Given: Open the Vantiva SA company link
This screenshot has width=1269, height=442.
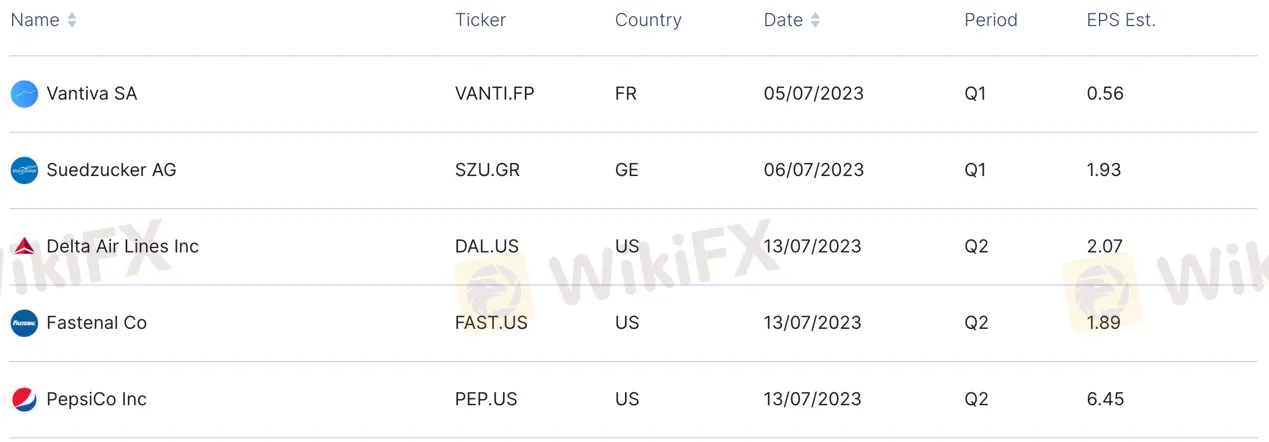Looking at the screenshot, I should (92, 94).
